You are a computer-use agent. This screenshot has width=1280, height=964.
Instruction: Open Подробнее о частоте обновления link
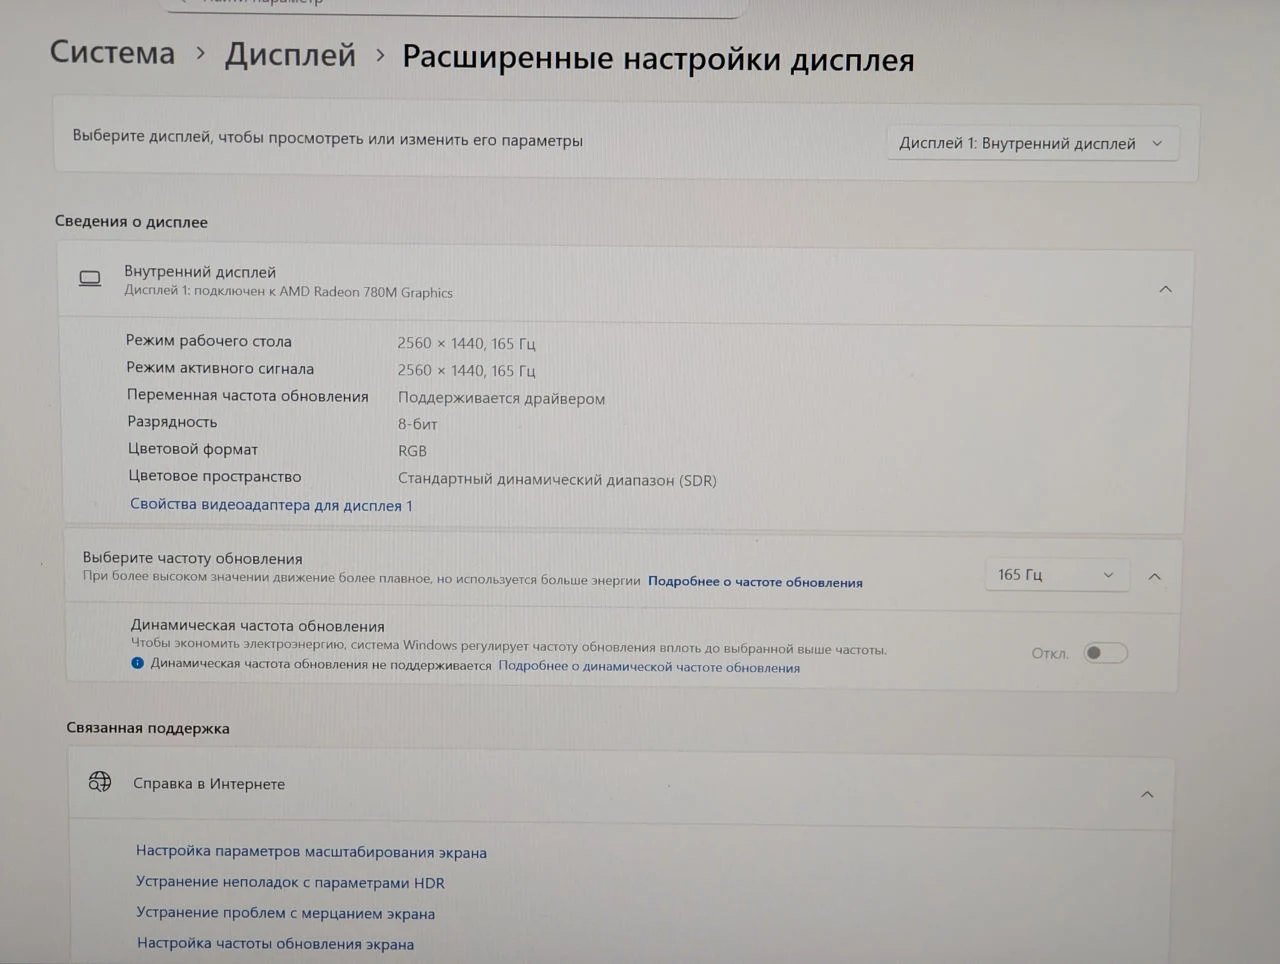coord(755,582)
